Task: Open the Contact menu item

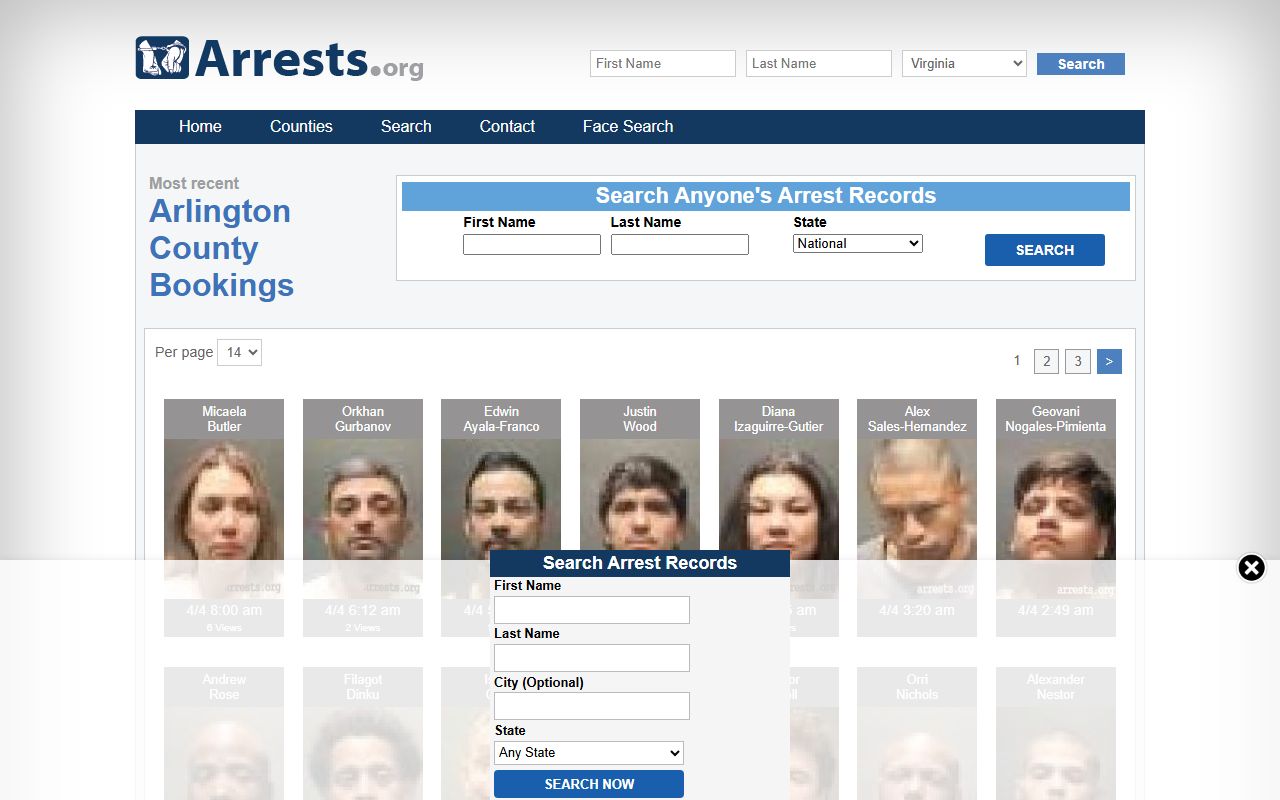Action: pos(507,126)
